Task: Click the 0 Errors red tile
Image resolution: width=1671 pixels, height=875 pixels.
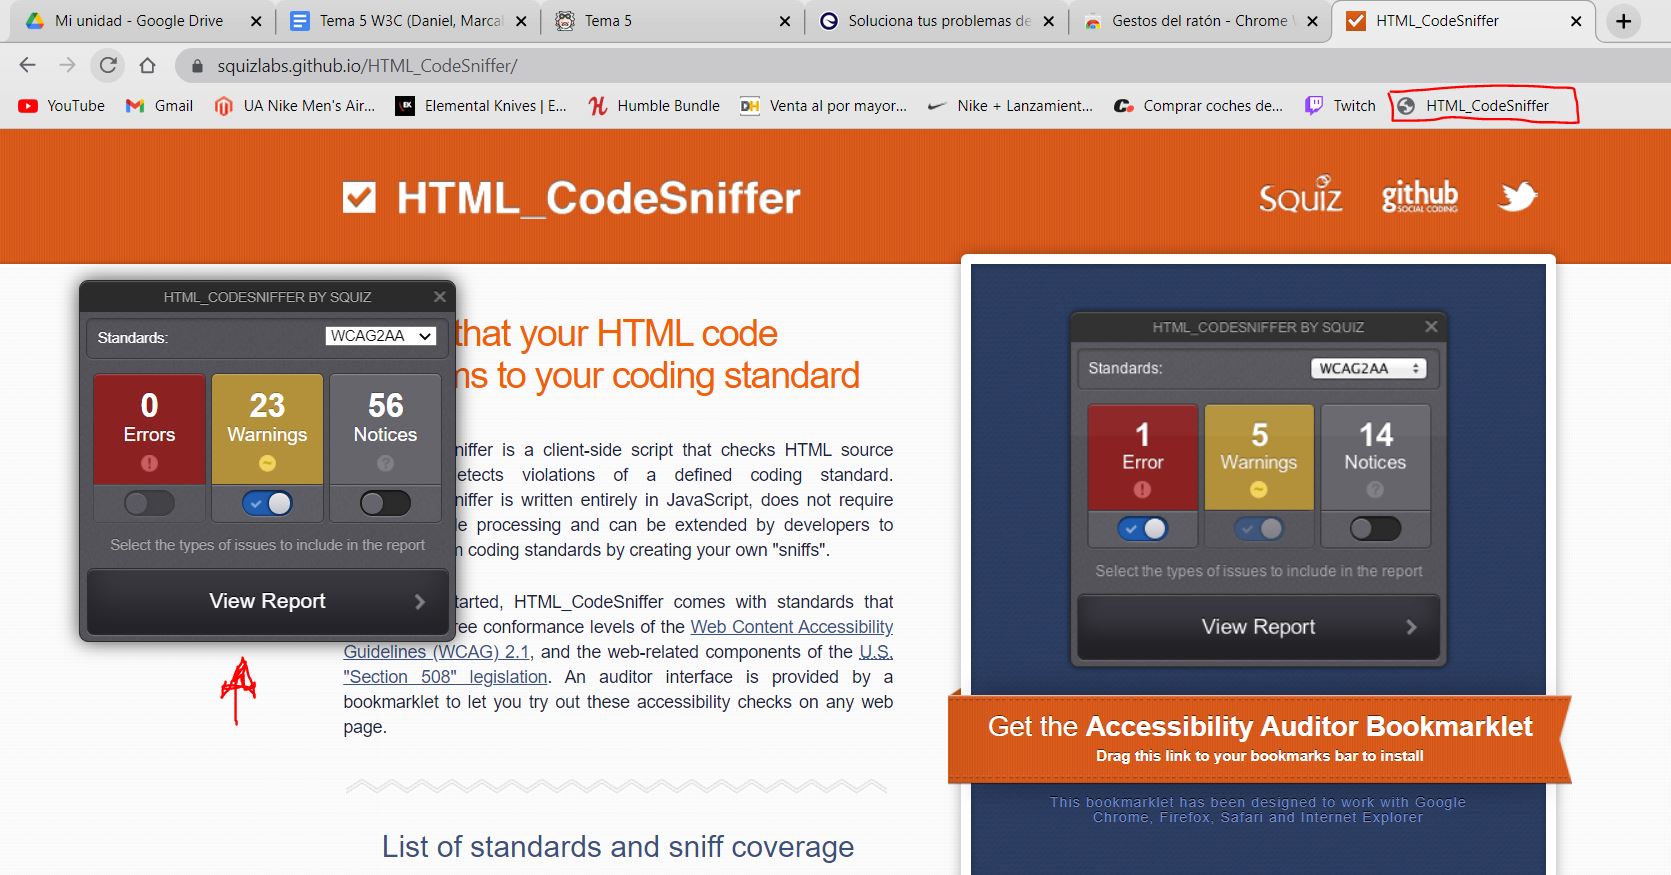Action: [149, 429]
